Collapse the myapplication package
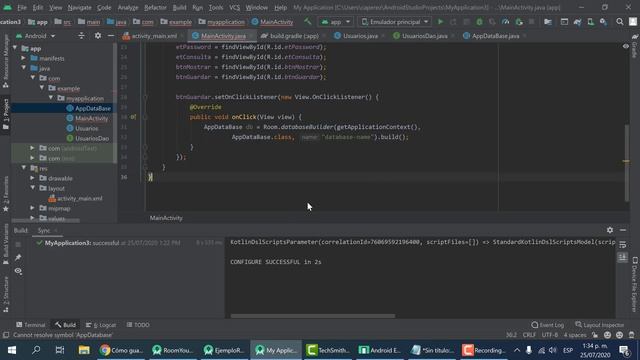Viewport: 640px width, 360px height. coord(51,98)
